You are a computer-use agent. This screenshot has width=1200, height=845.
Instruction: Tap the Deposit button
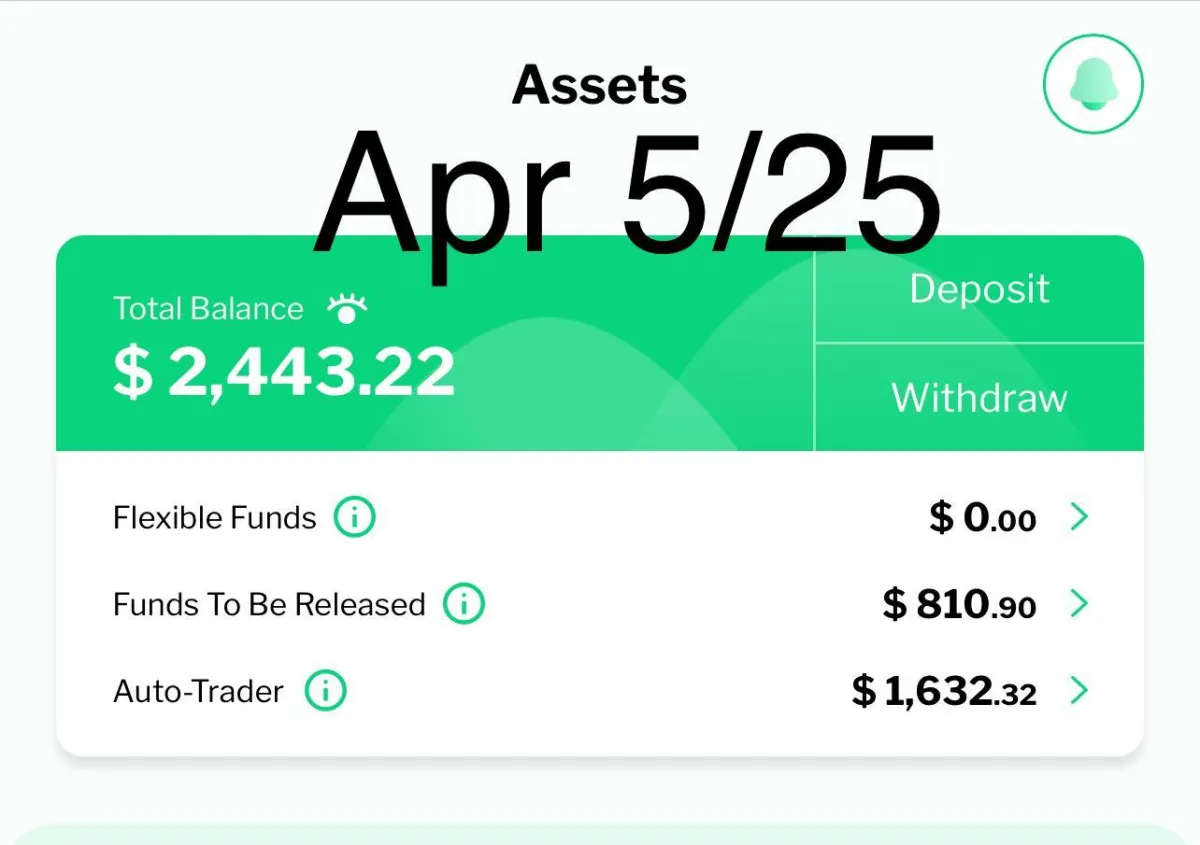point(979,290)
